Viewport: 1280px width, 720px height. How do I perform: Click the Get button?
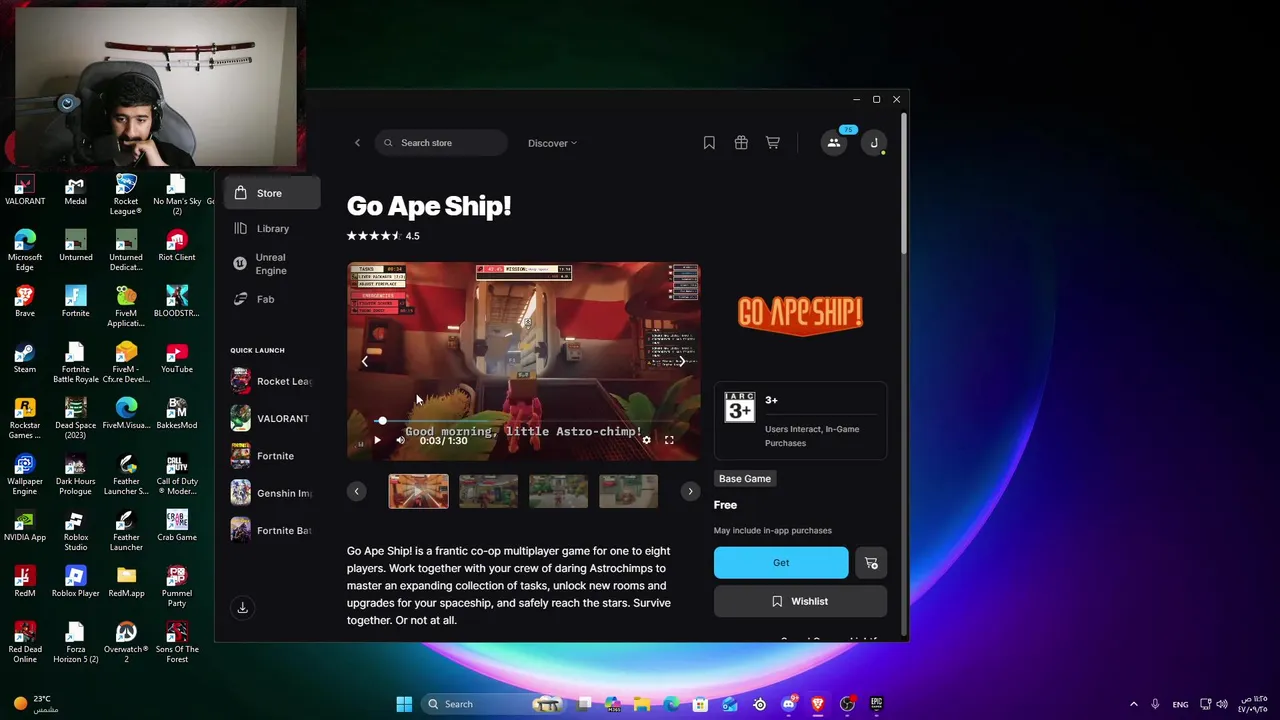[x=781, y=563]
